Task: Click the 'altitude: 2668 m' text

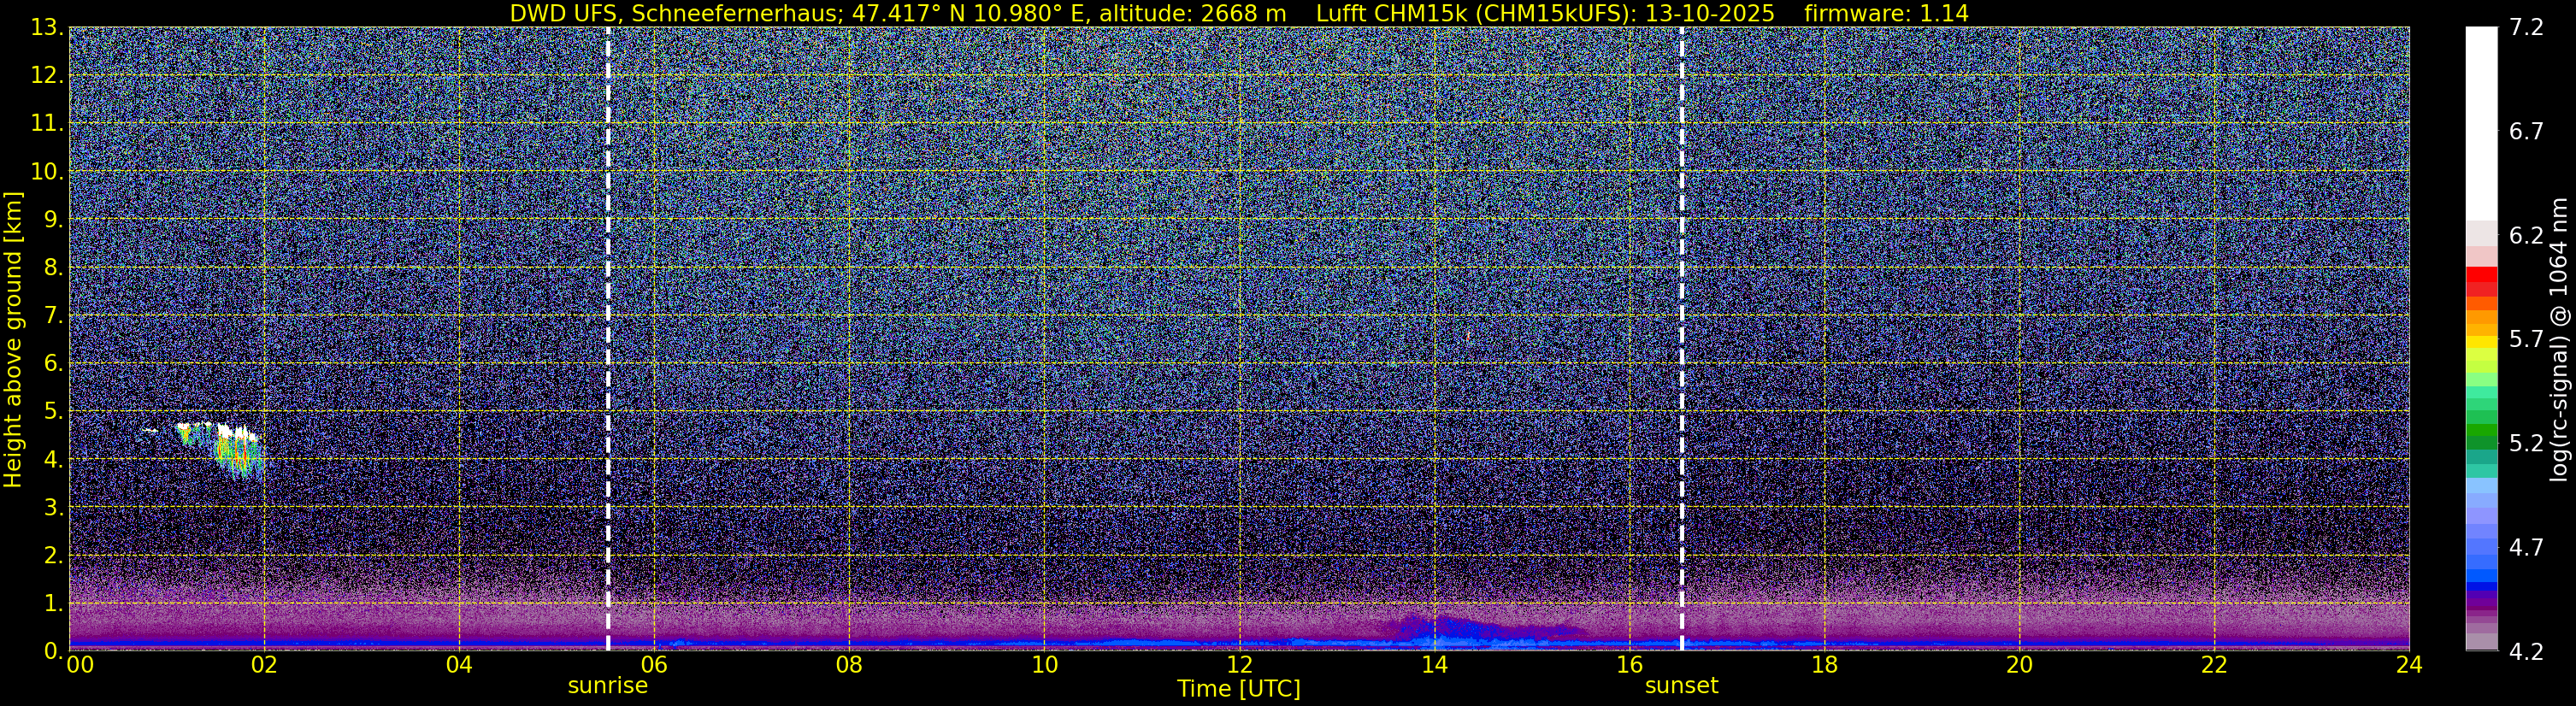Action: (x=1192, y=14)
